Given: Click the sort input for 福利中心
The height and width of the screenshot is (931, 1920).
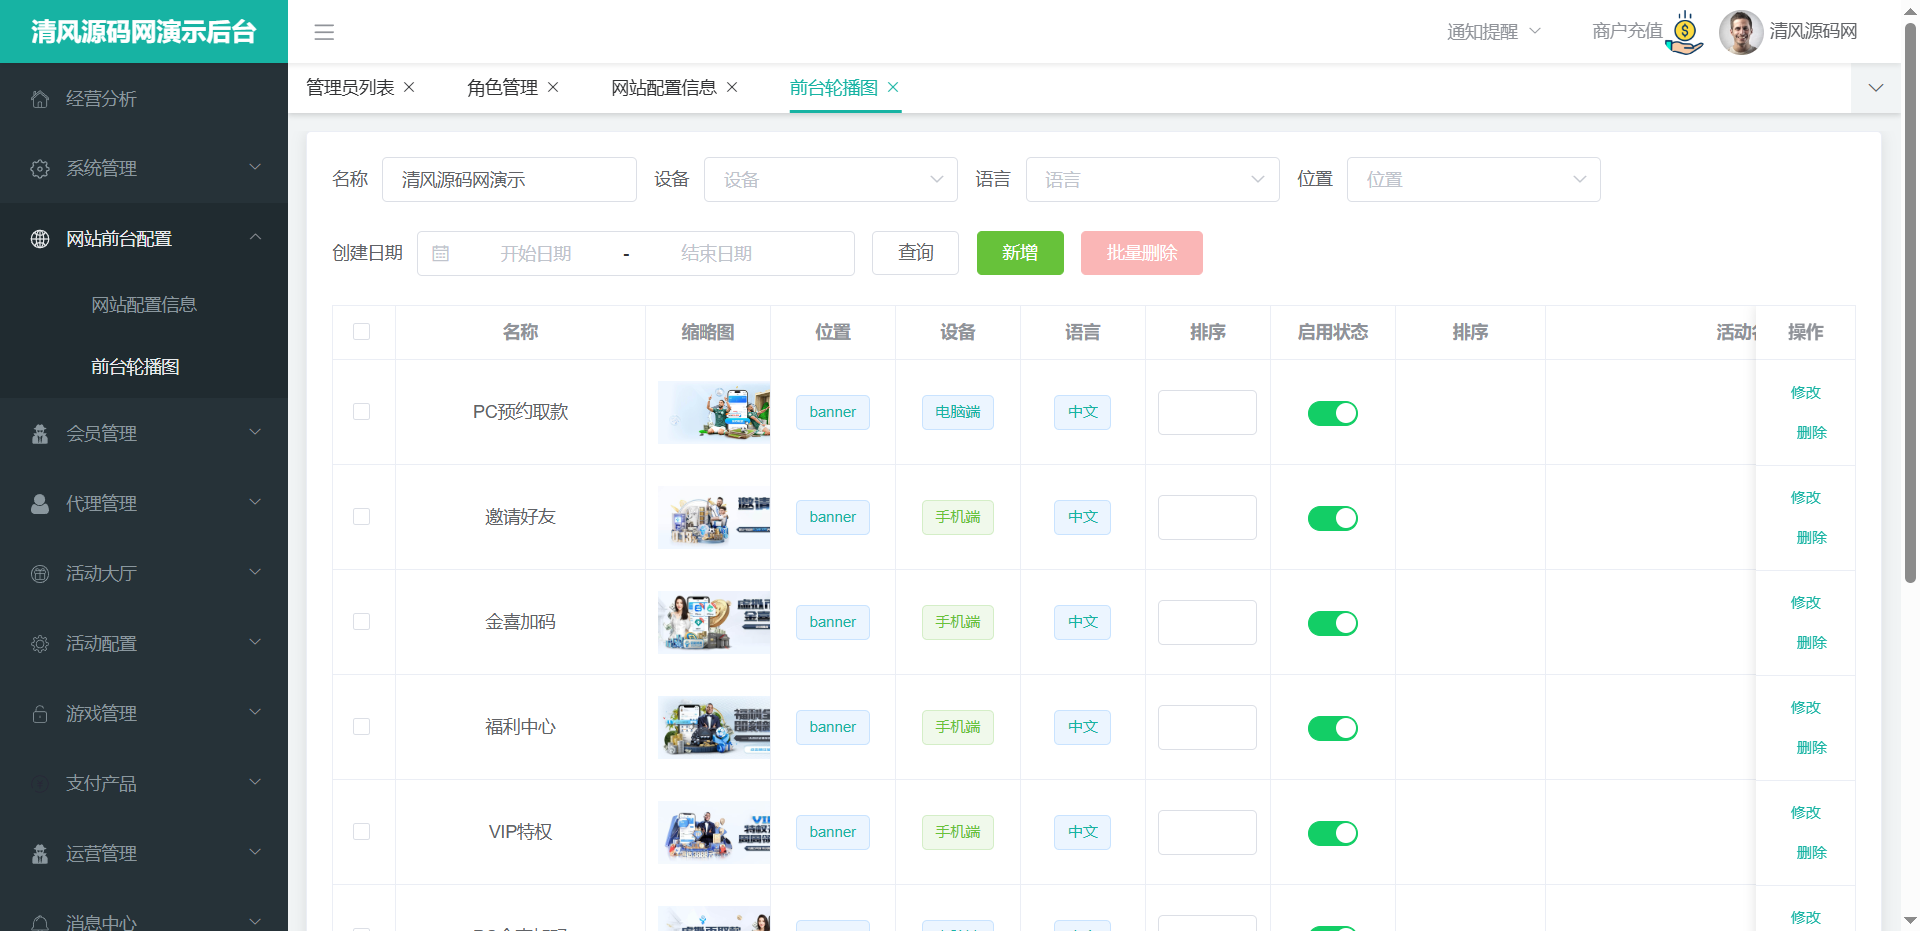Looking at the screenshot, I should tap(1207, 727).
